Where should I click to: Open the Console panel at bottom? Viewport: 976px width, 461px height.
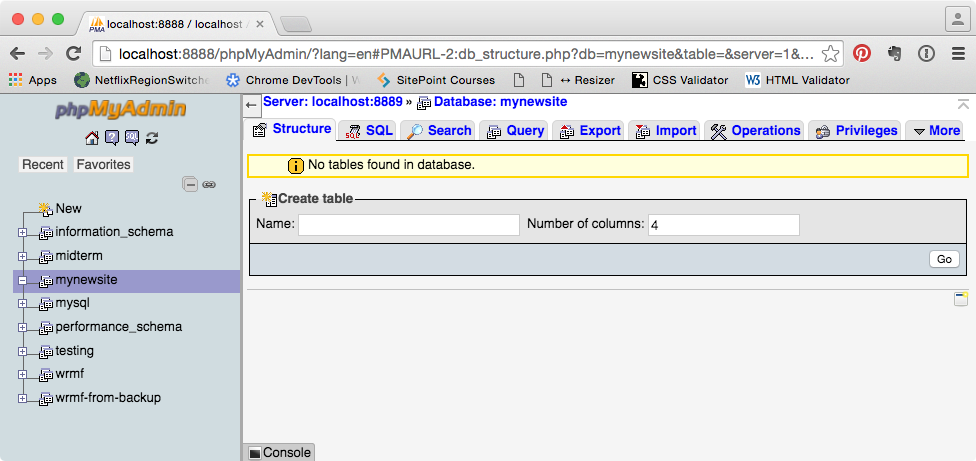[x=279, y=452]
